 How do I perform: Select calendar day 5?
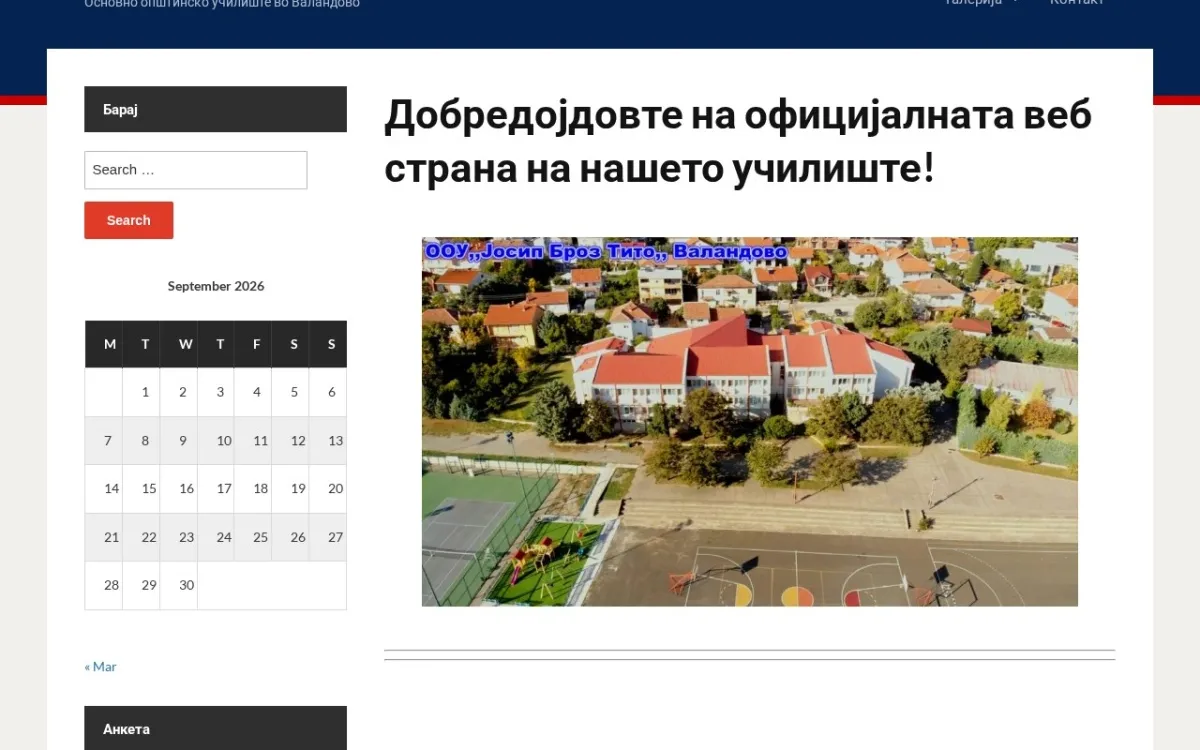tap(290, 392)
